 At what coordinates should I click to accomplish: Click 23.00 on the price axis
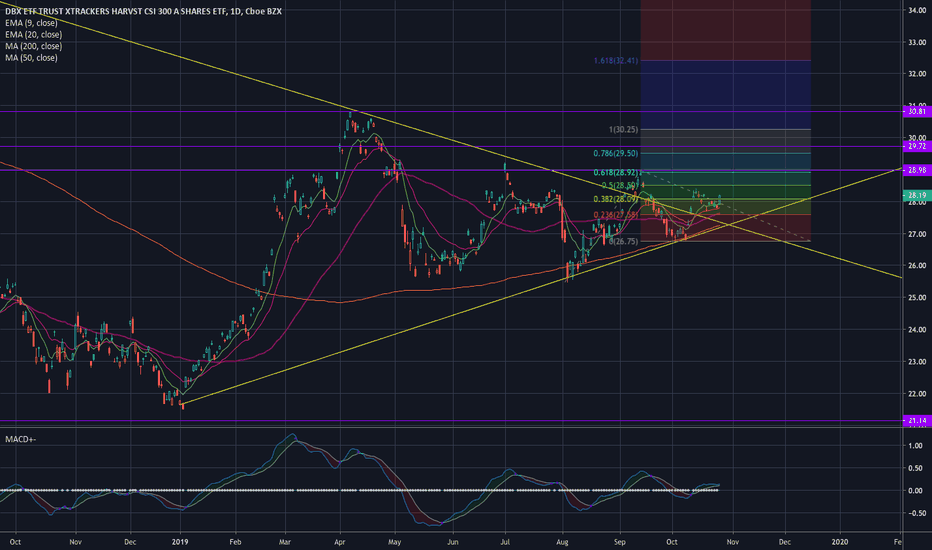(x=917, y=362)
